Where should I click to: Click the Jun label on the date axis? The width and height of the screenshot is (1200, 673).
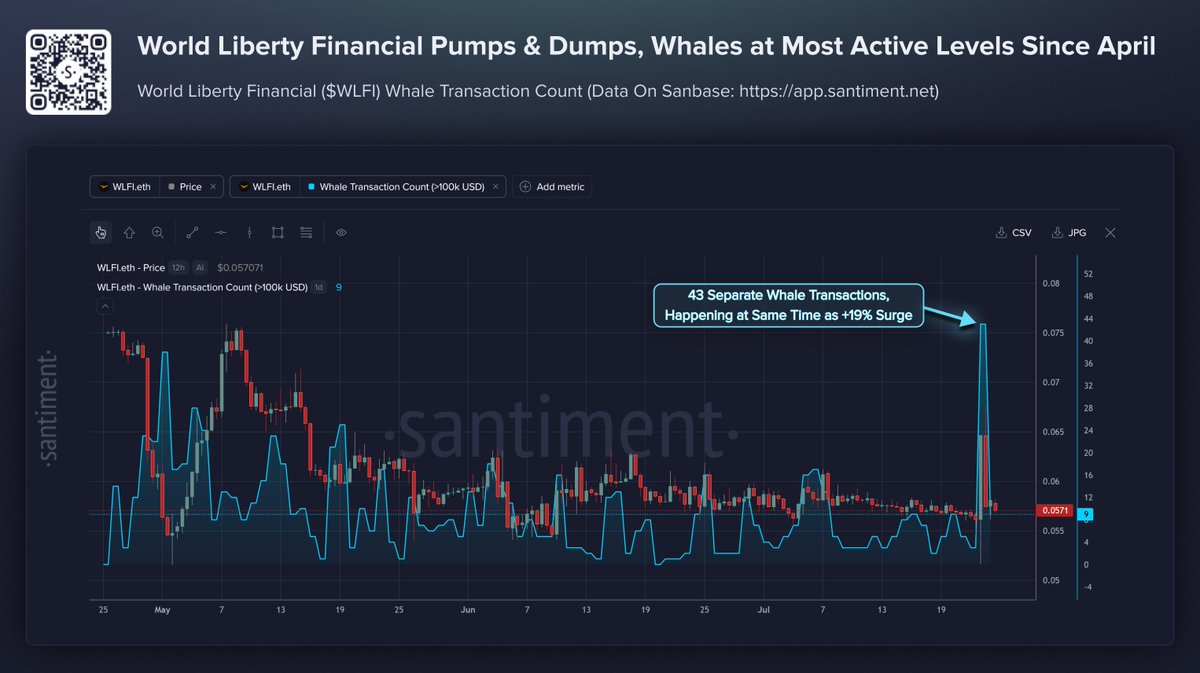[x=467, y=609]
